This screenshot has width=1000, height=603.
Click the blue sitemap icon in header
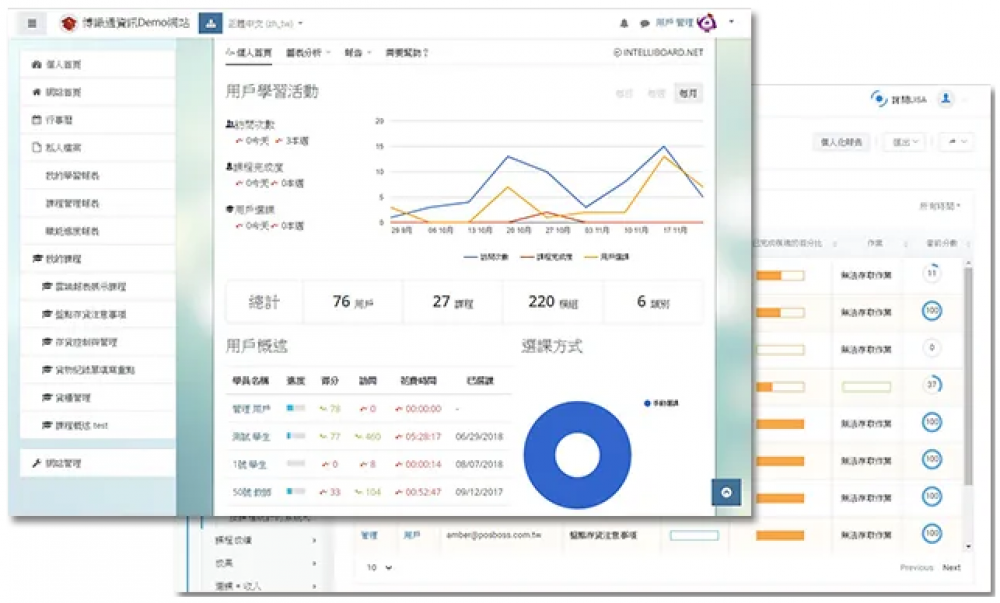(x=210, y=22)
